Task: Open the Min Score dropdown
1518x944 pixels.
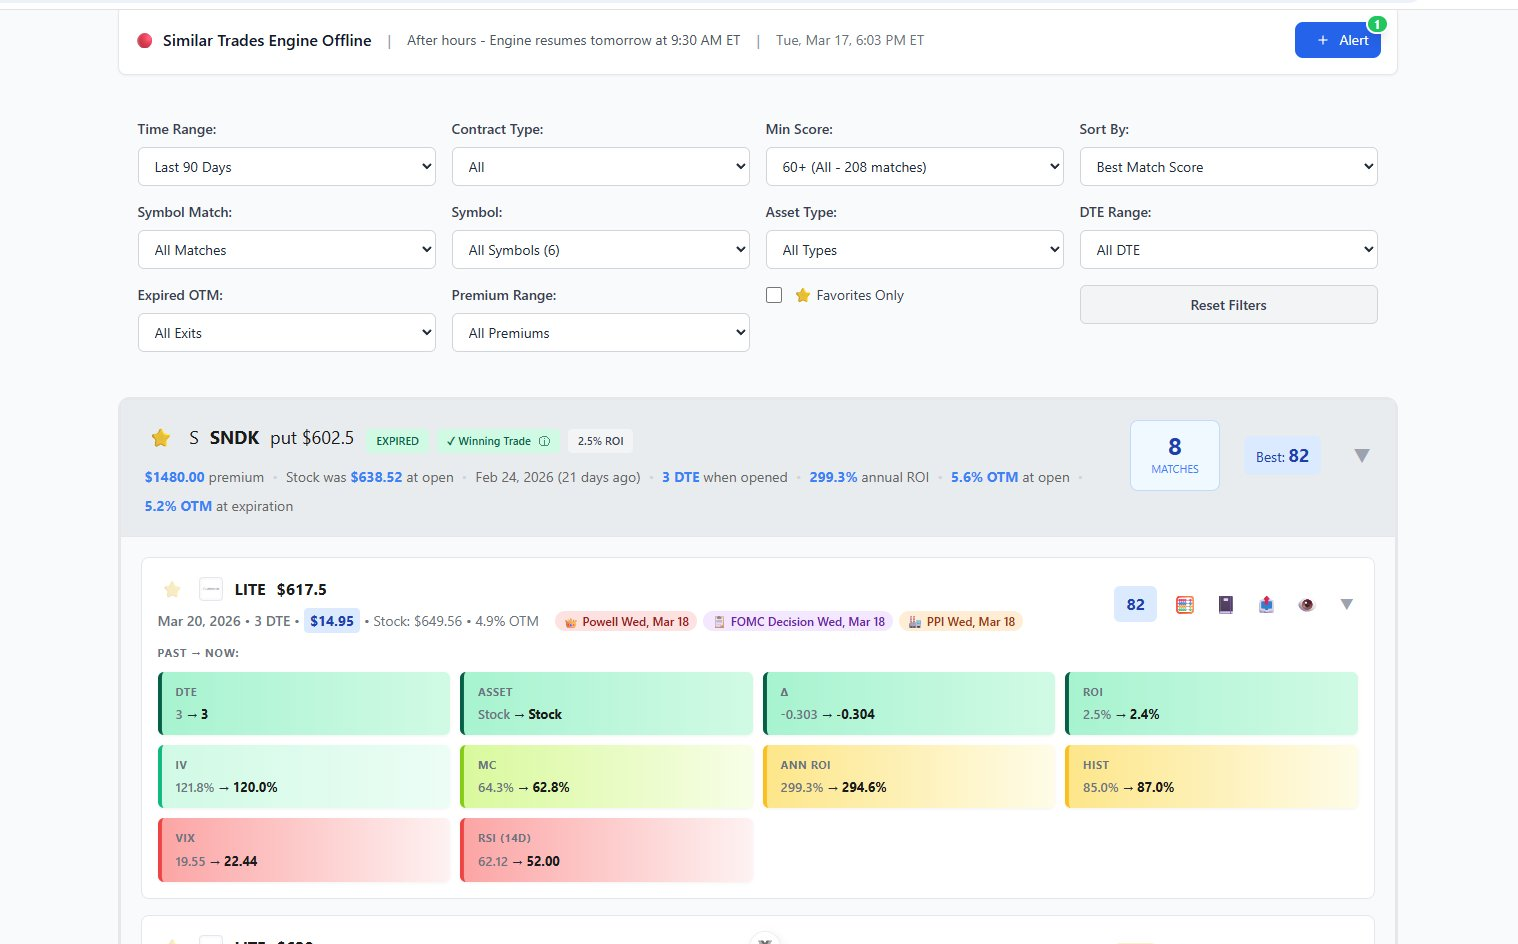Action: (x=915, y=167)
